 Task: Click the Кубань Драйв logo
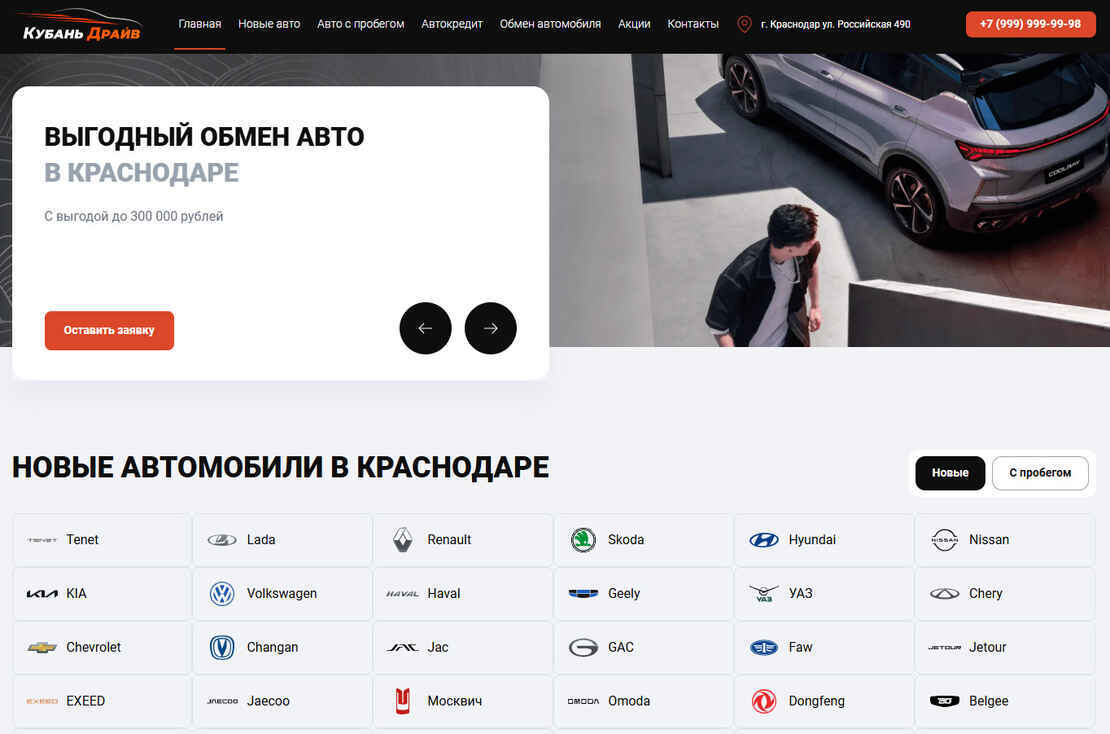click(82, 25)
